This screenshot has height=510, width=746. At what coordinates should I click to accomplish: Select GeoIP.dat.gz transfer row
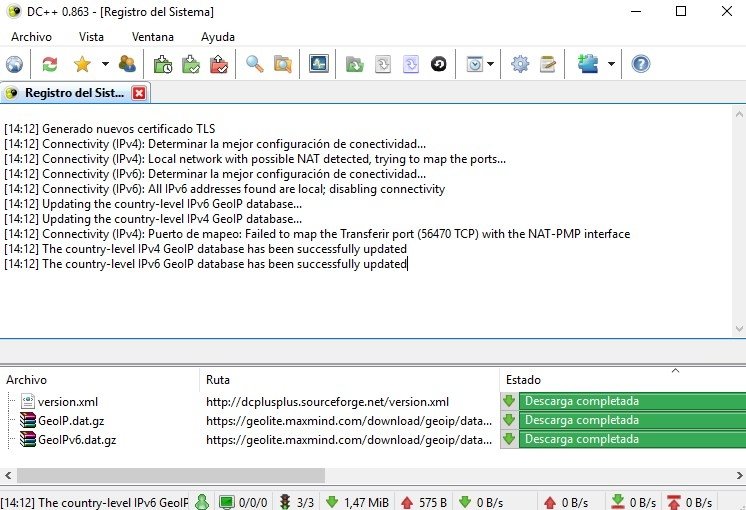point(373,421)
